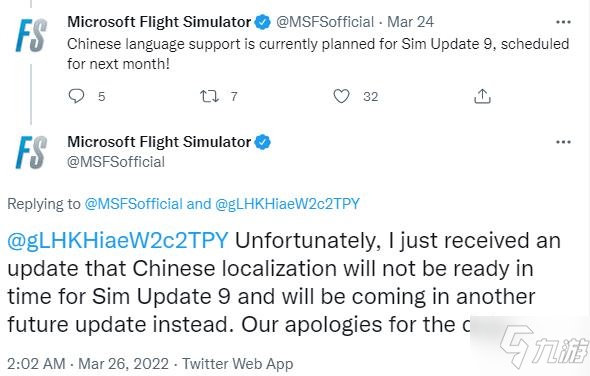Click the verified badge on second tweet
Viewport: 590px width, 376px height.
[x=263, y=142]
